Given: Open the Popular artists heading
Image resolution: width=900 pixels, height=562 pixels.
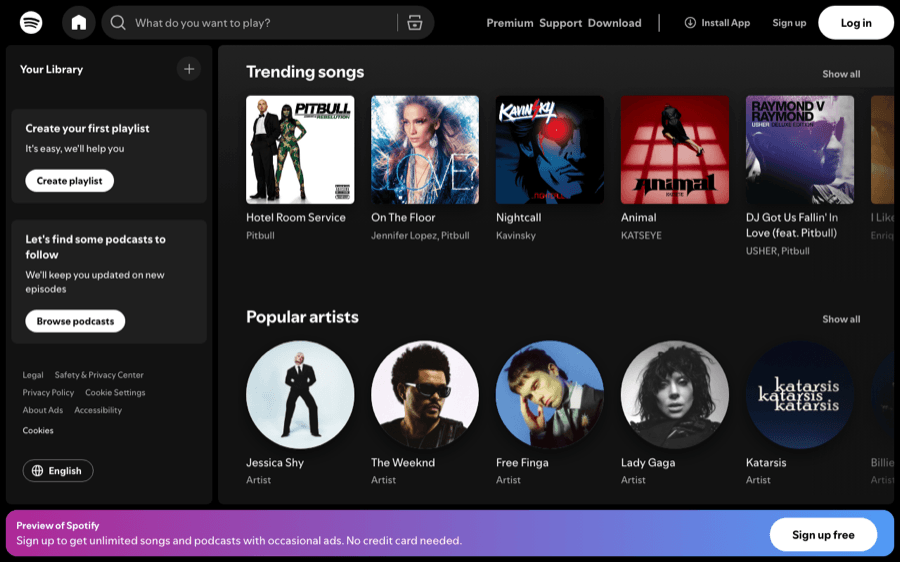Looking at the screenshot, I should tap(302, 317).
